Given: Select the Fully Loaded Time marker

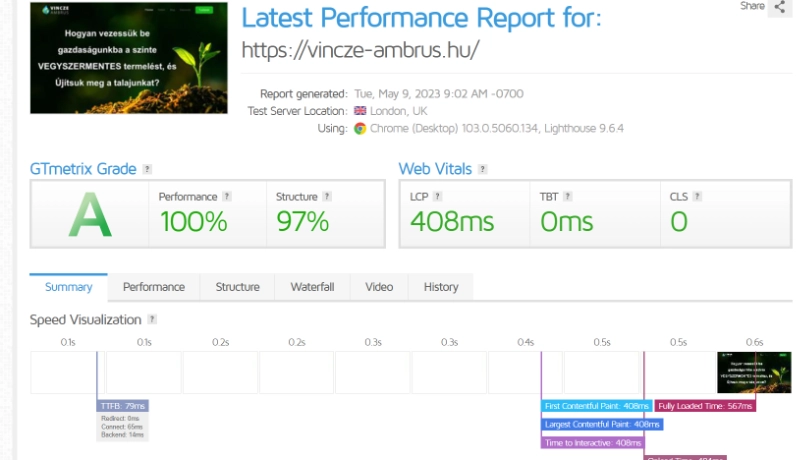Looking at the screenshot, I should pos(705,406).
